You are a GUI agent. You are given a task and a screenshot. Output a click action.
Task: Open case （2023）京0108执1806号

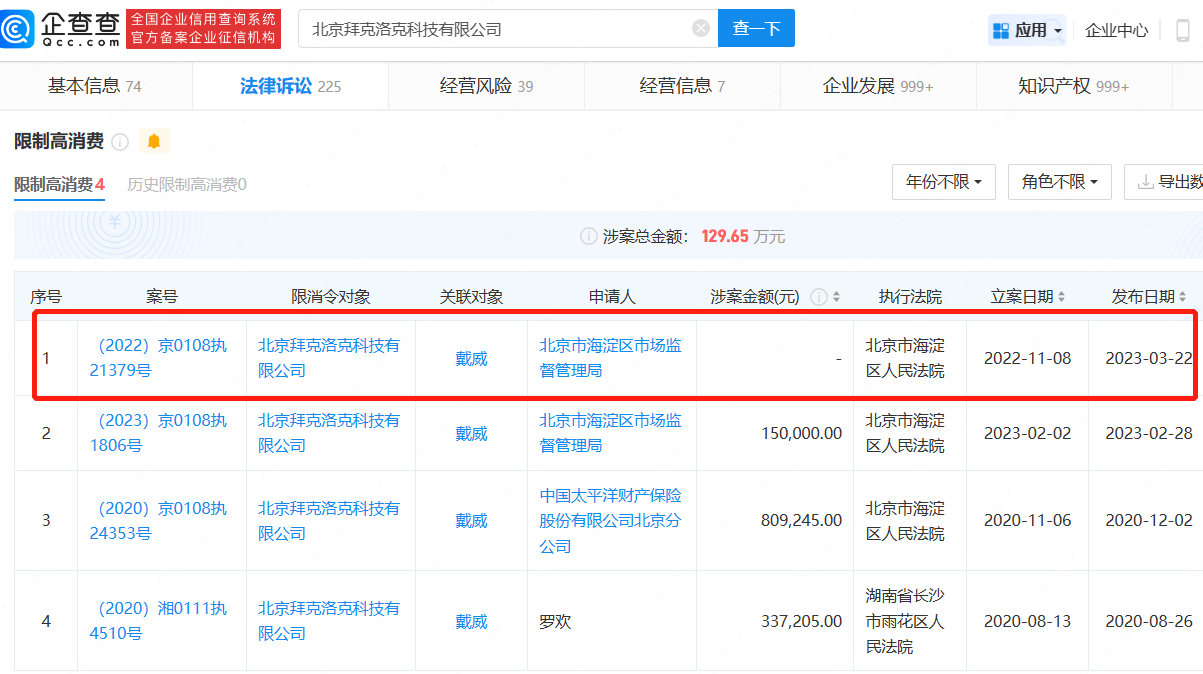[158, 433]
